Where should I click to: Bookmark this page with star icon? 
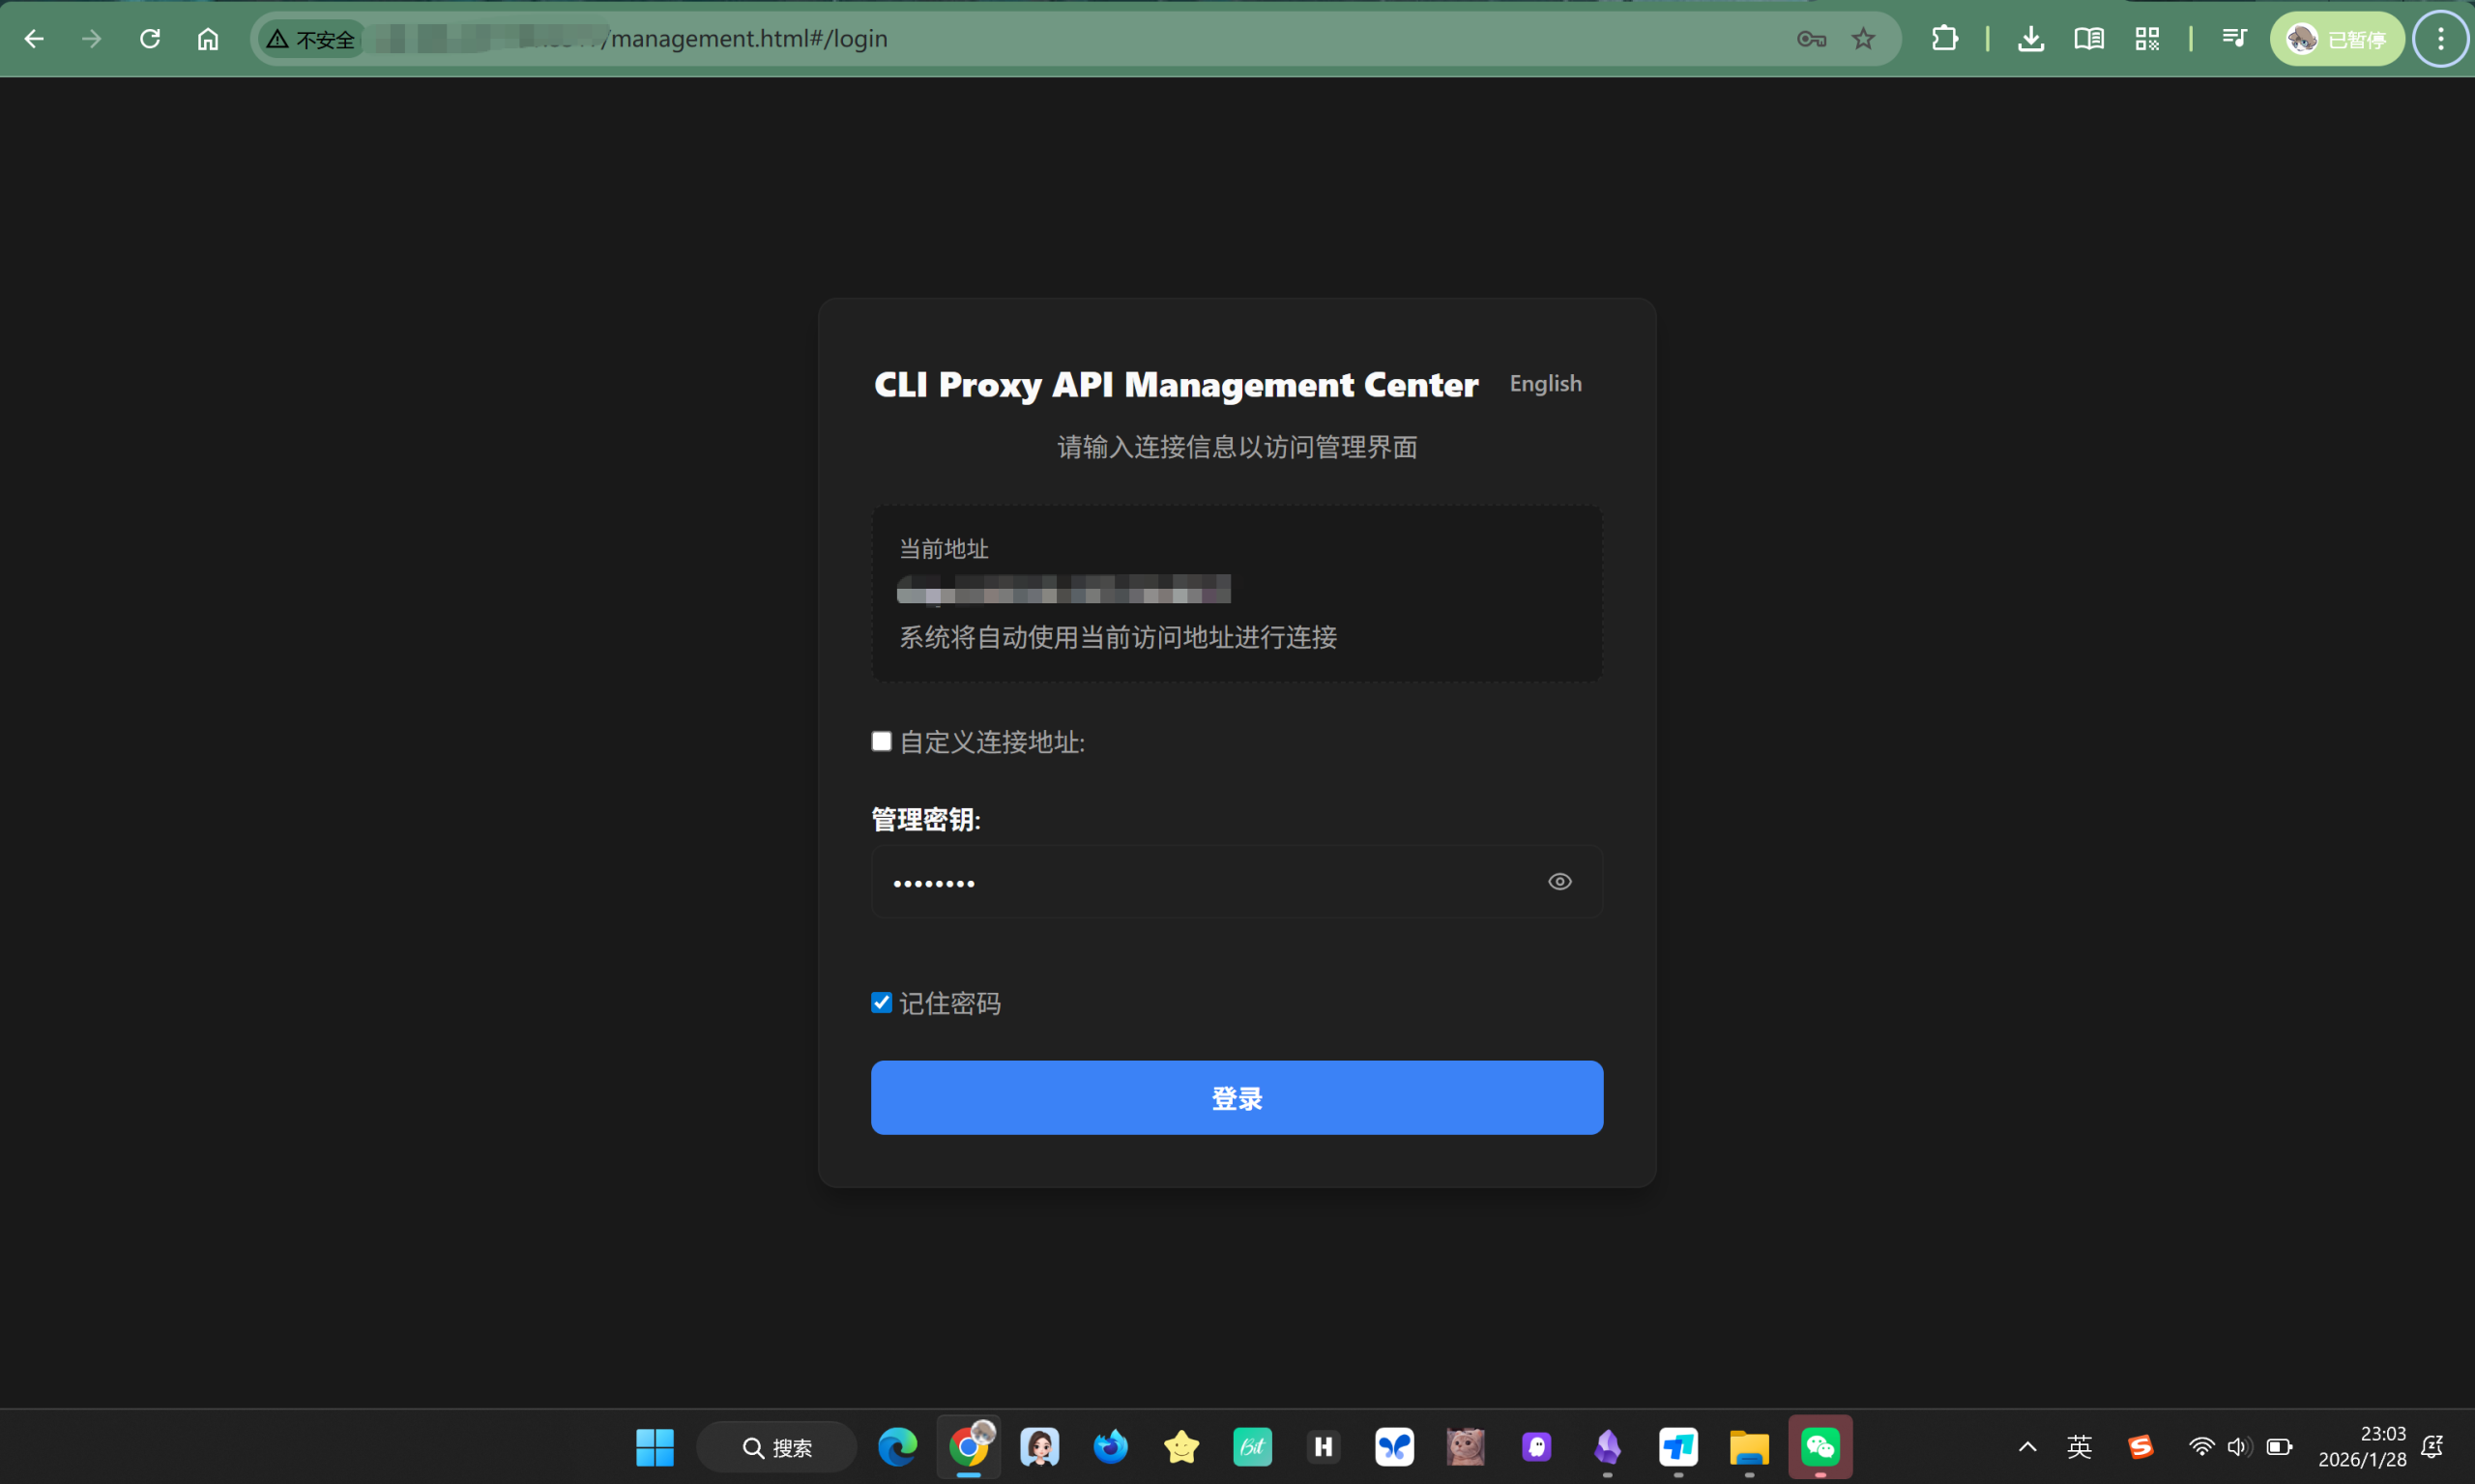click(1863, 39)
